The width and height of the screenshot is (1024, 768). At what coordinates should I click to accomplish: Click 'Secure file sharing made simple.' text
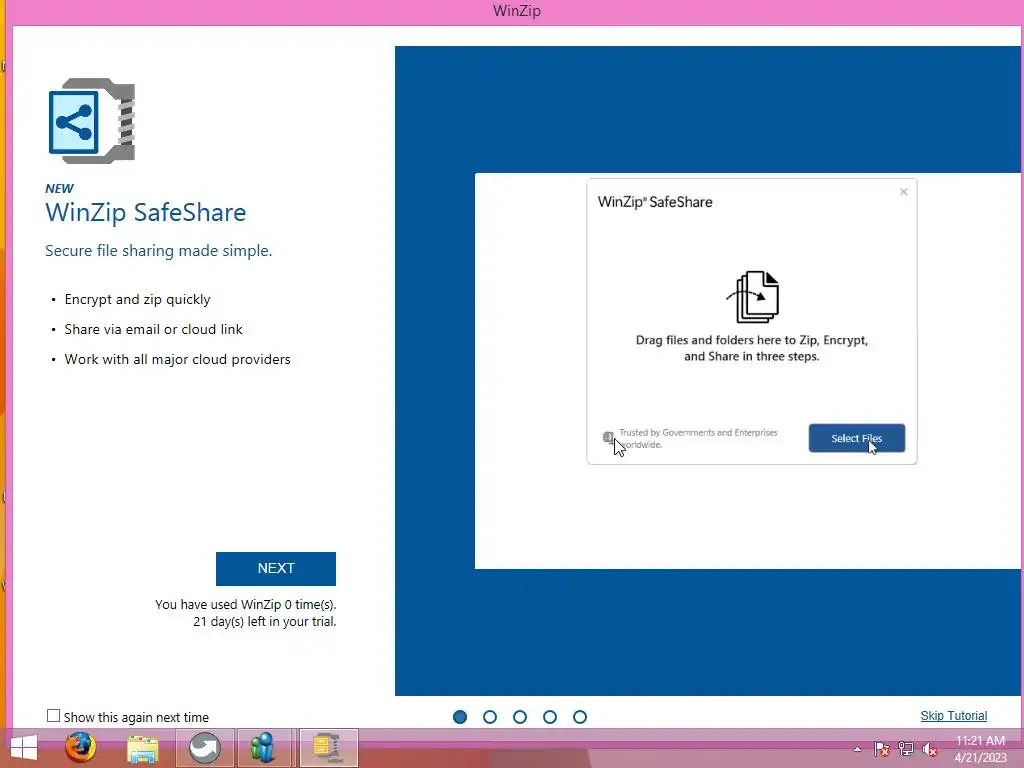click(159, 251)
